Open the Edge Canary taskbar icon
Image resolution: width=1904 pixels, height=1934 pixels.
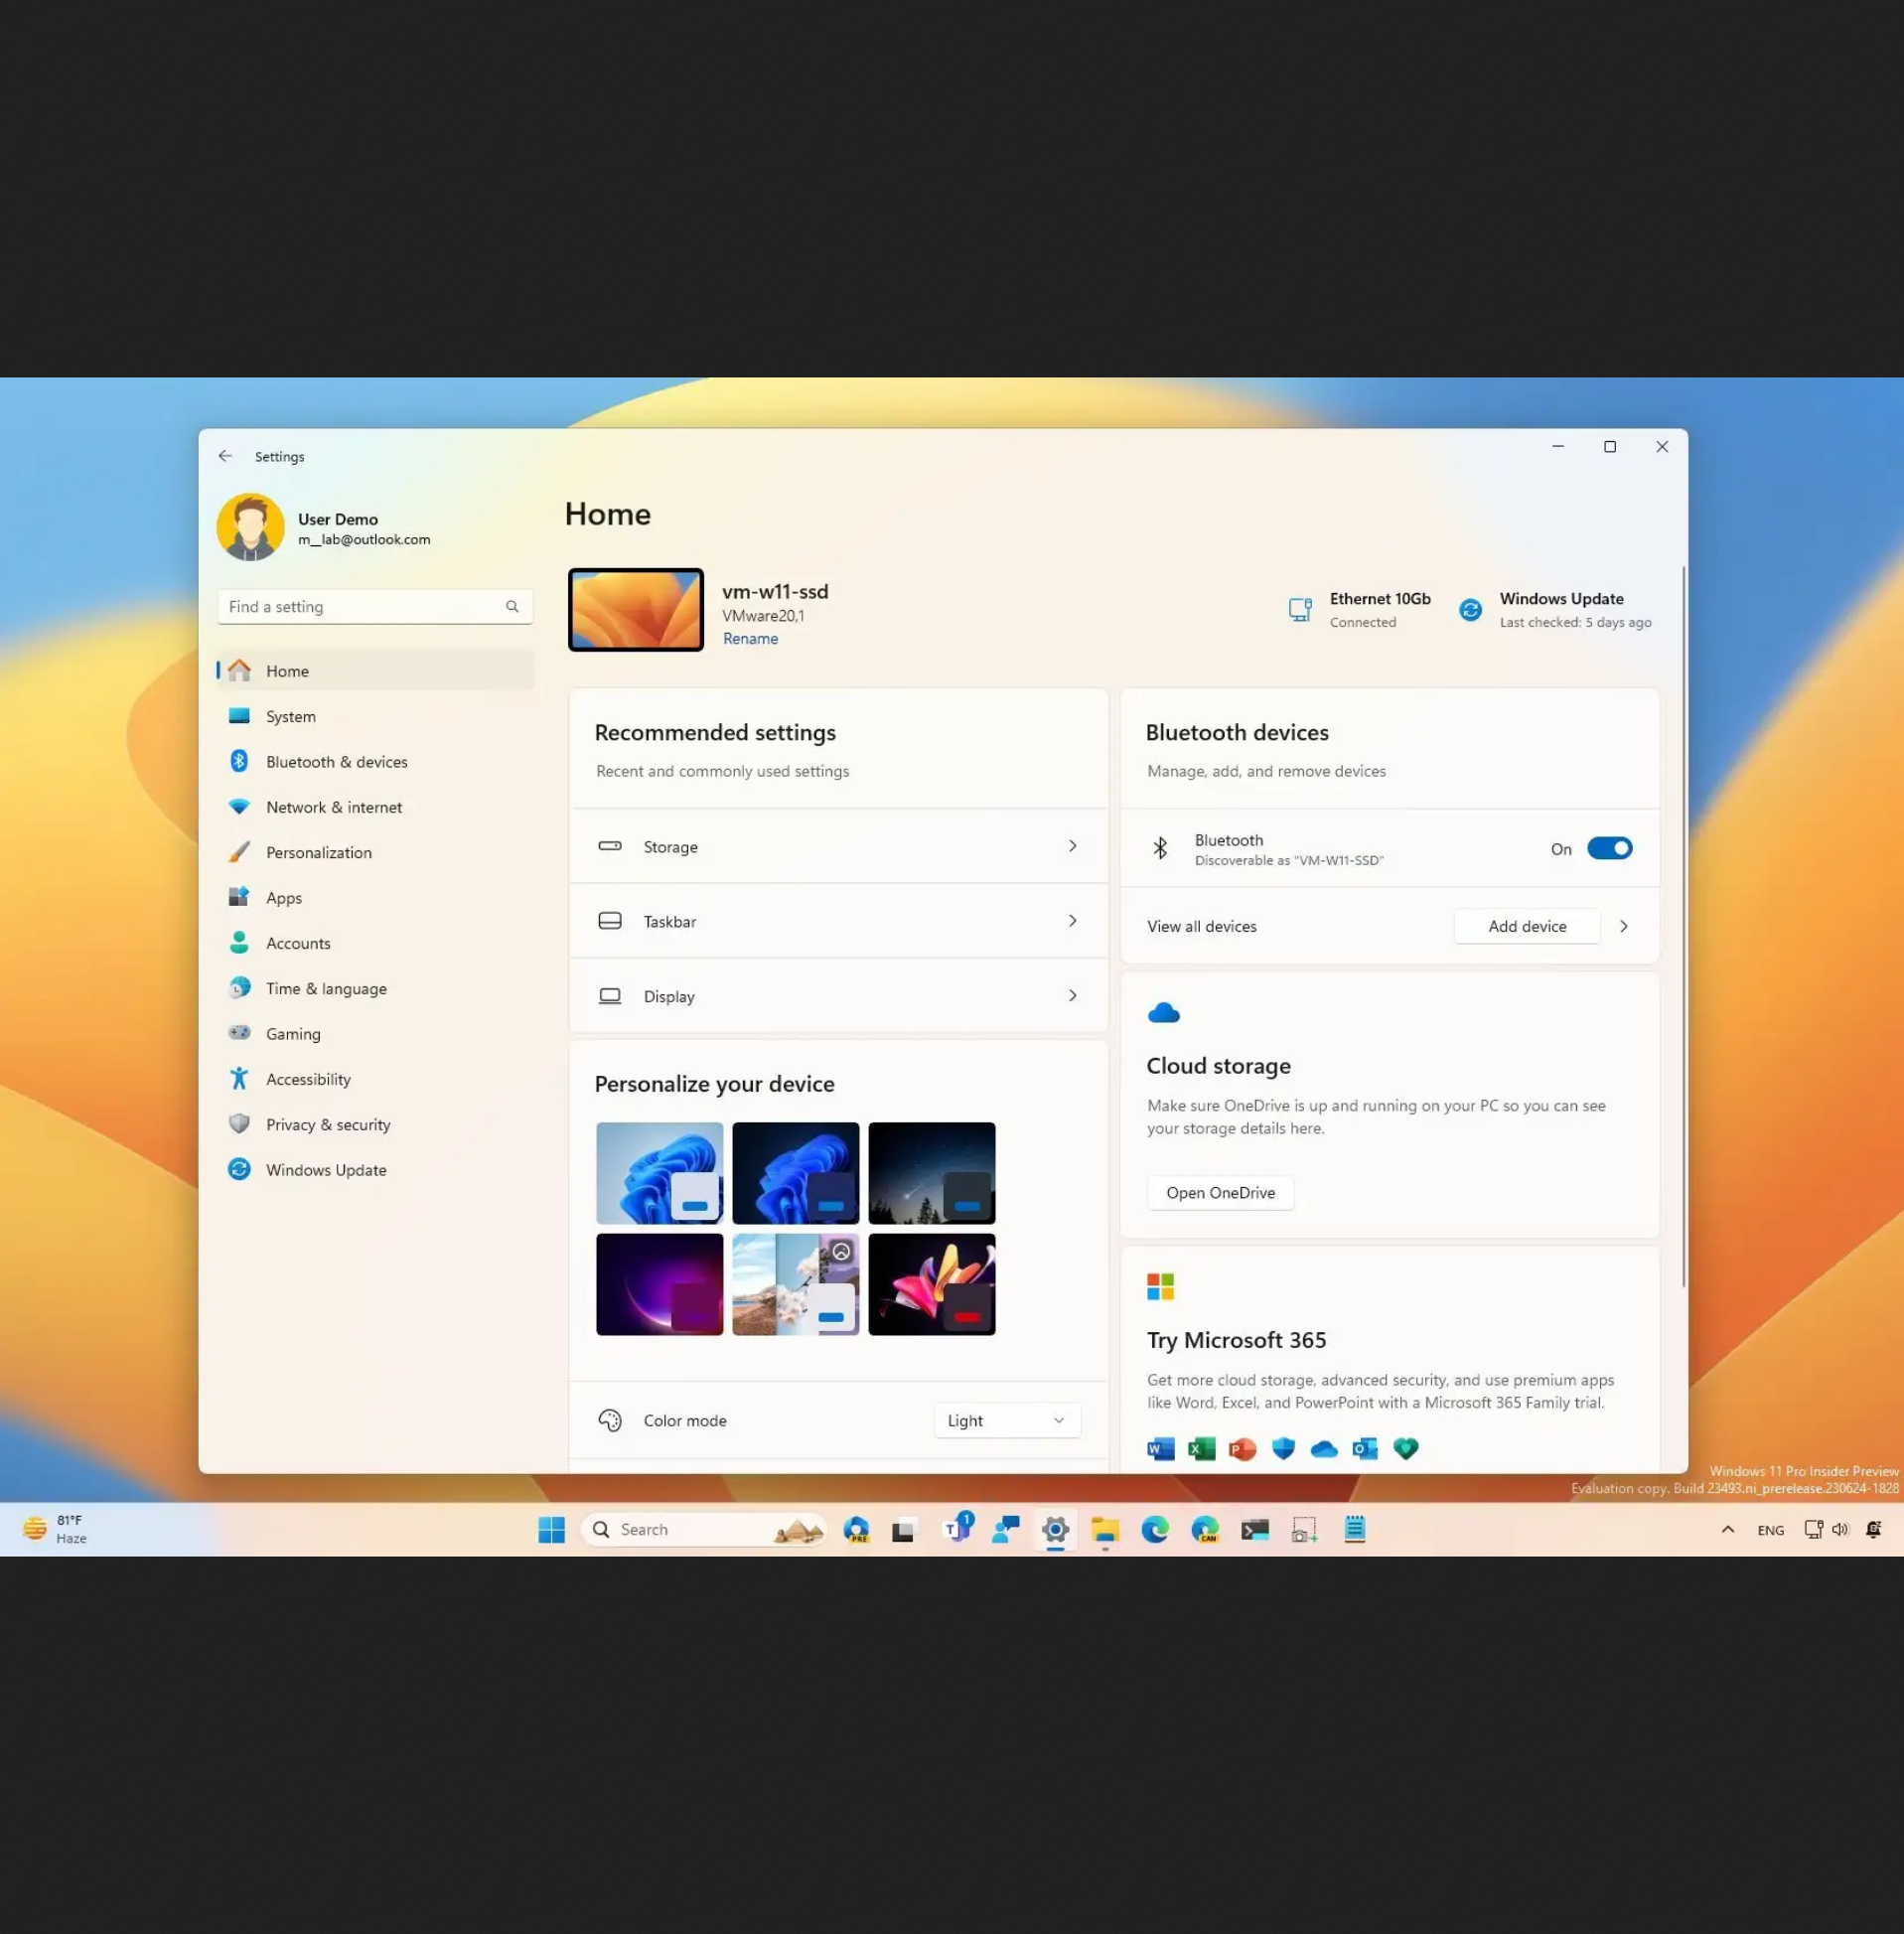1205,1529
